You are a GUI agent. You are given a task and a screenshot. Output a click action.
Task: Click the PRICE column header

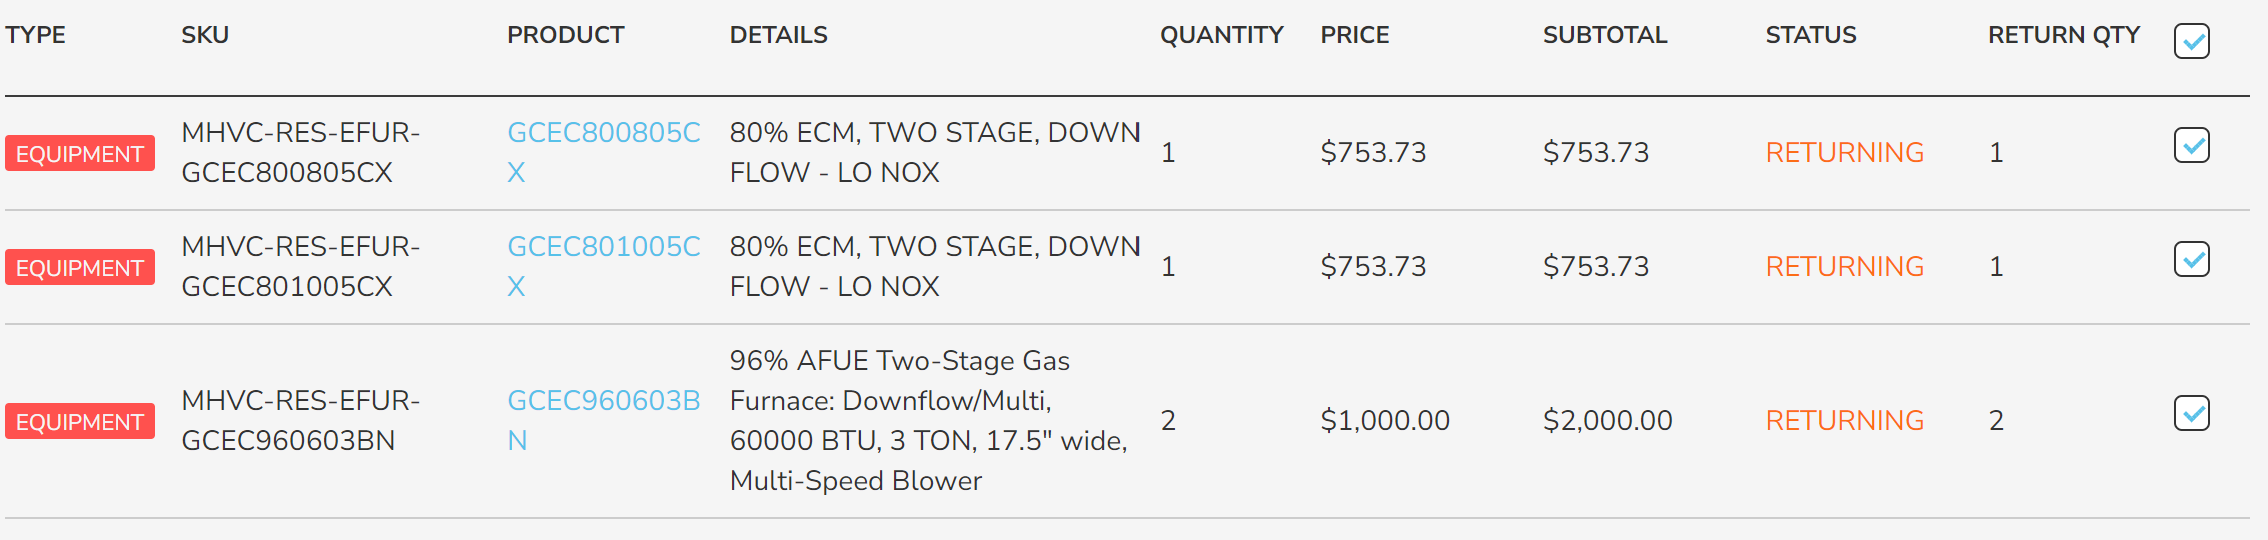click(x=1354, y=35)
